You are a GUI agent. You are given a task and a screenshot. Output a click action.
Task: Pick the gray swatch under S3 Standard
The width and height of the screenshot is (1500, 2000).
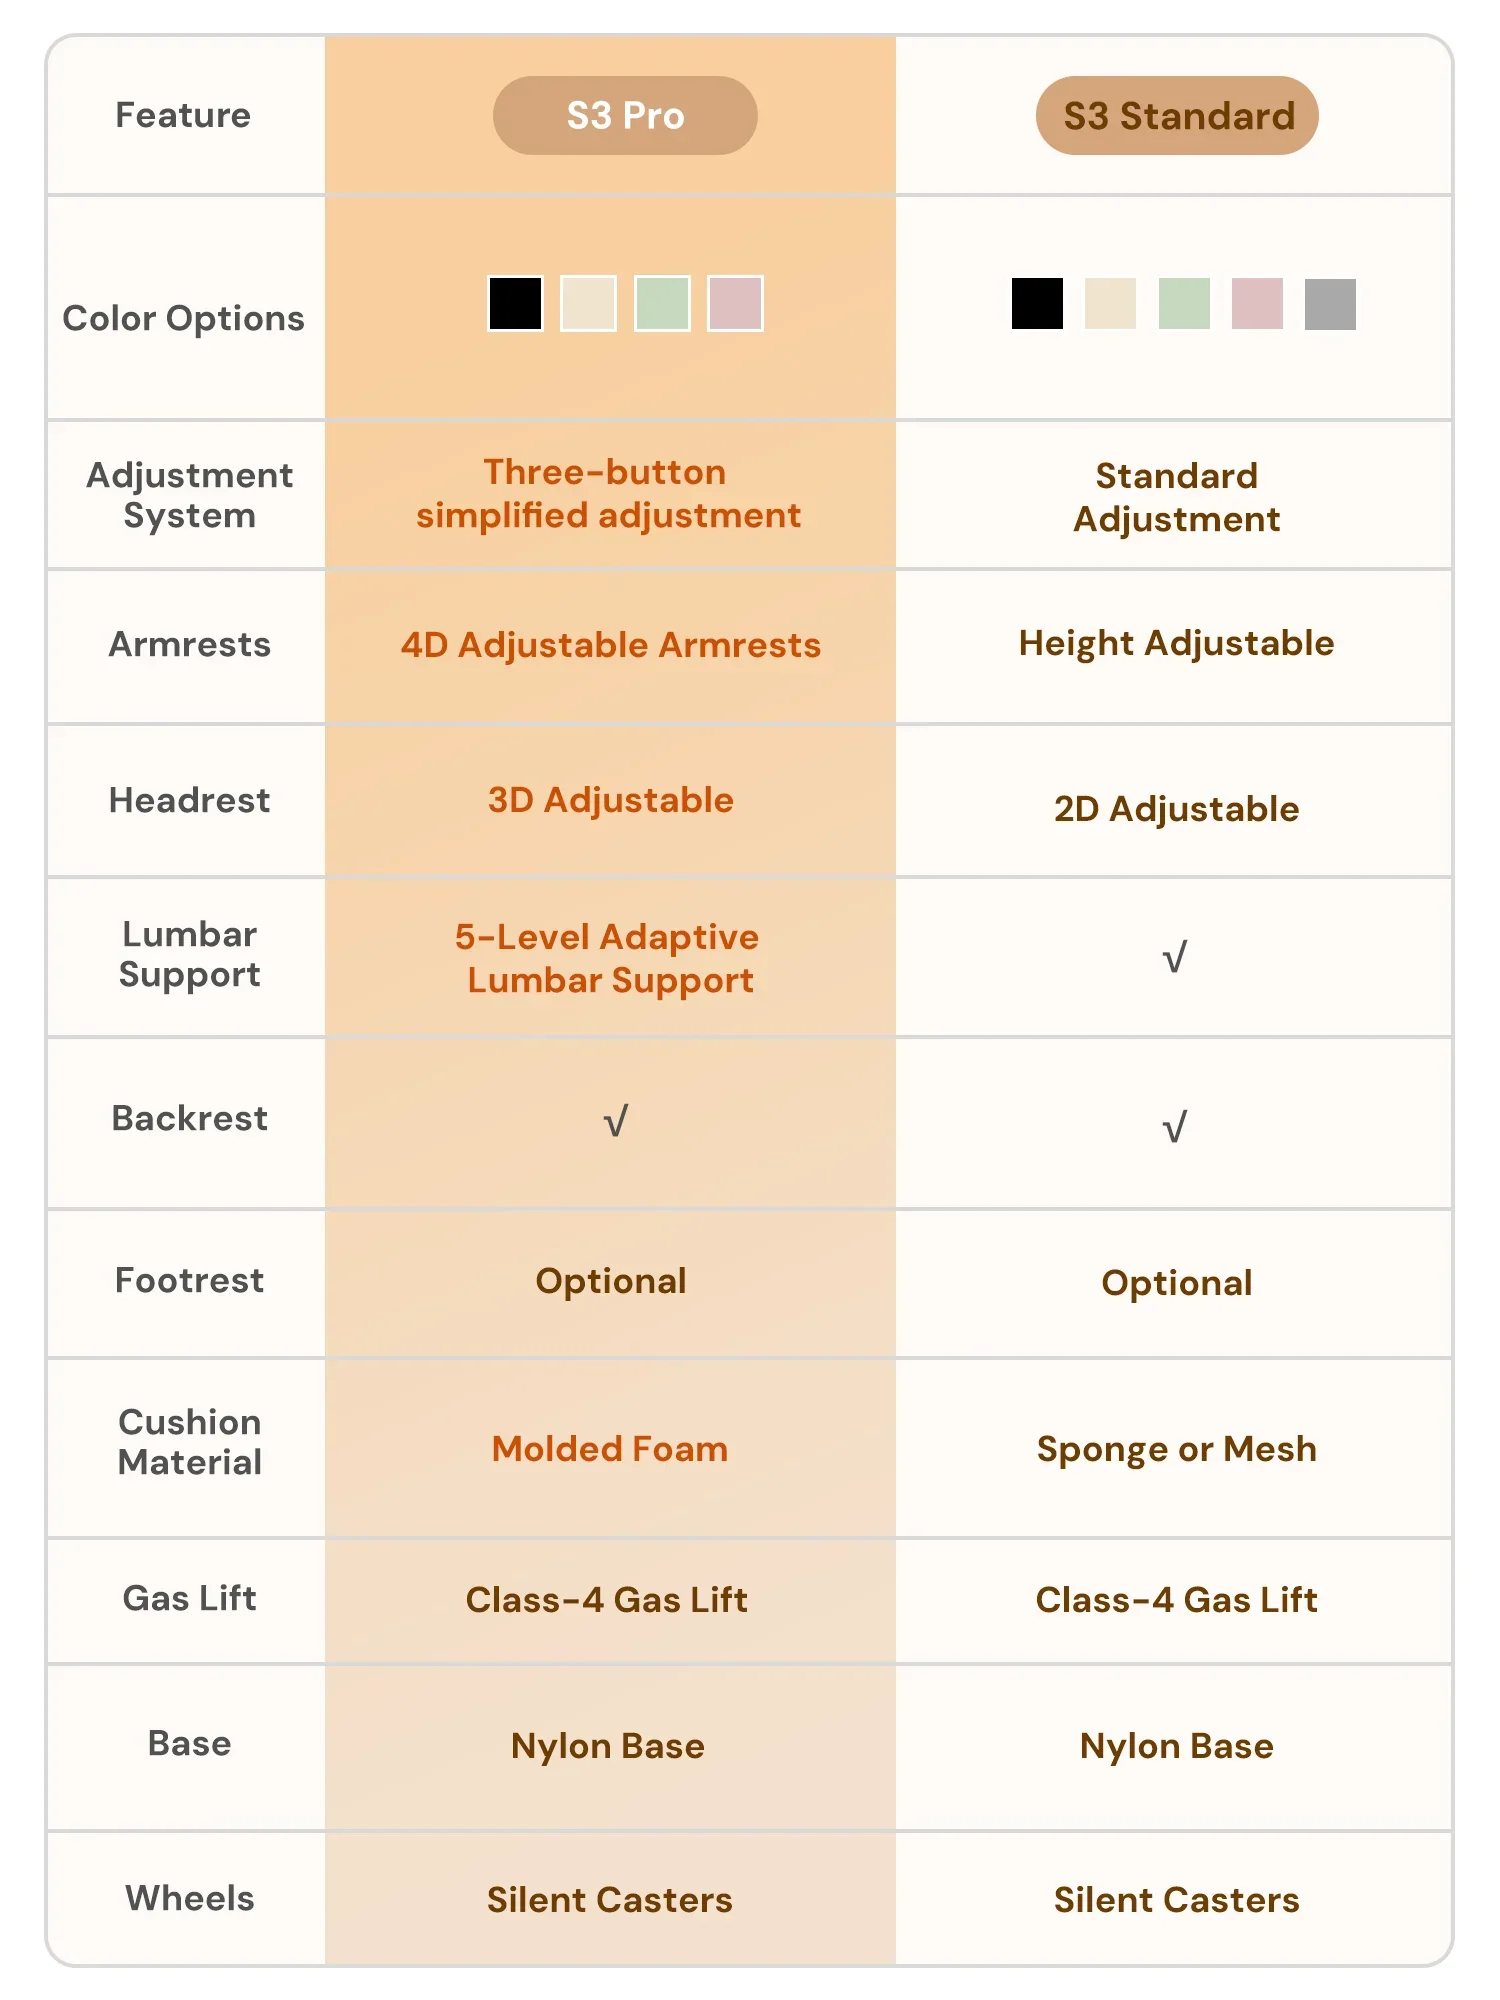pyautogui.click(x=1330, y=304)
